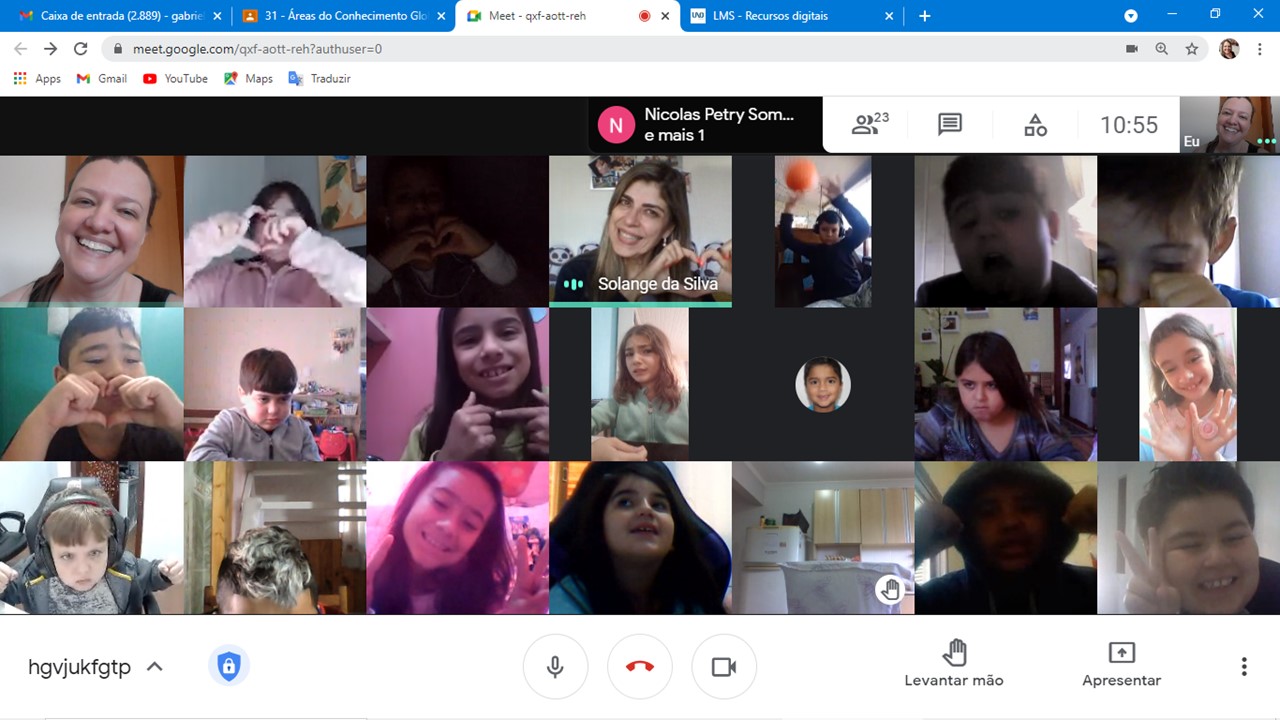Toggle Levantar mão to raise hand
The height and width of the screenshot is (720, 1280).
(953, 665)
